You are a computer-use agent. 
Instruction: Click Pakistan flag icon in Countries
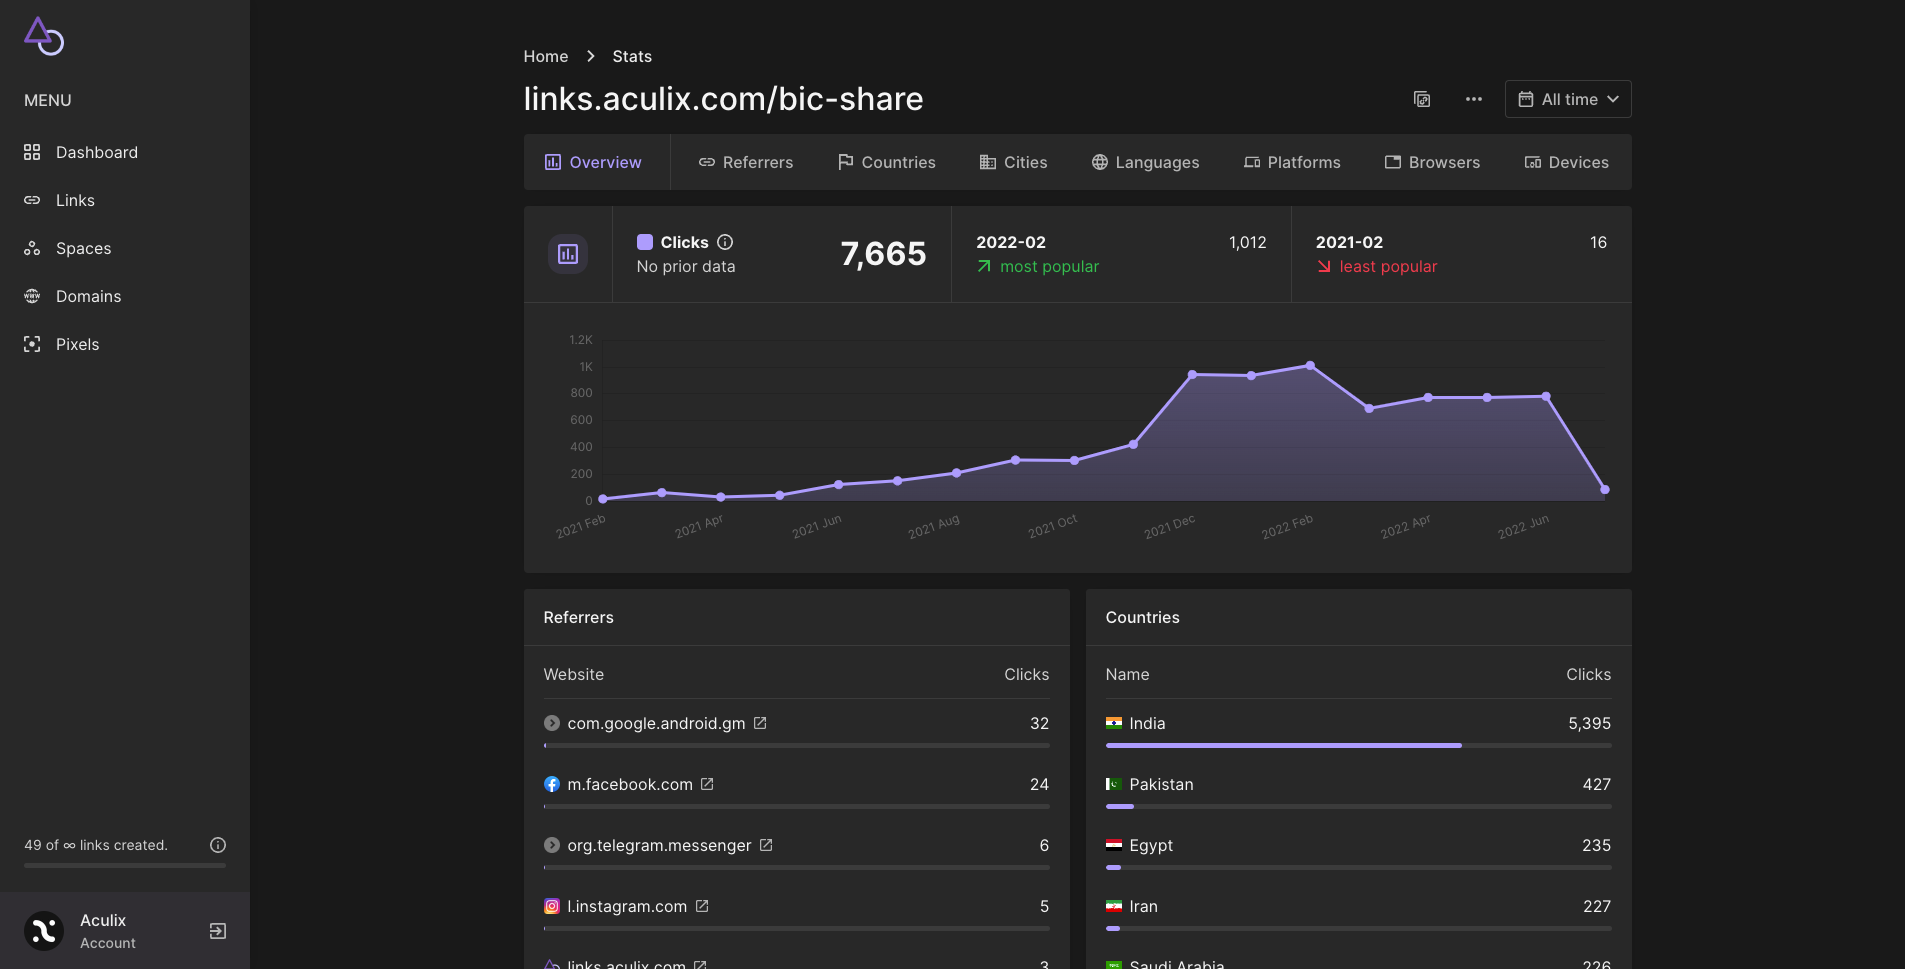tap(1114, 784)
